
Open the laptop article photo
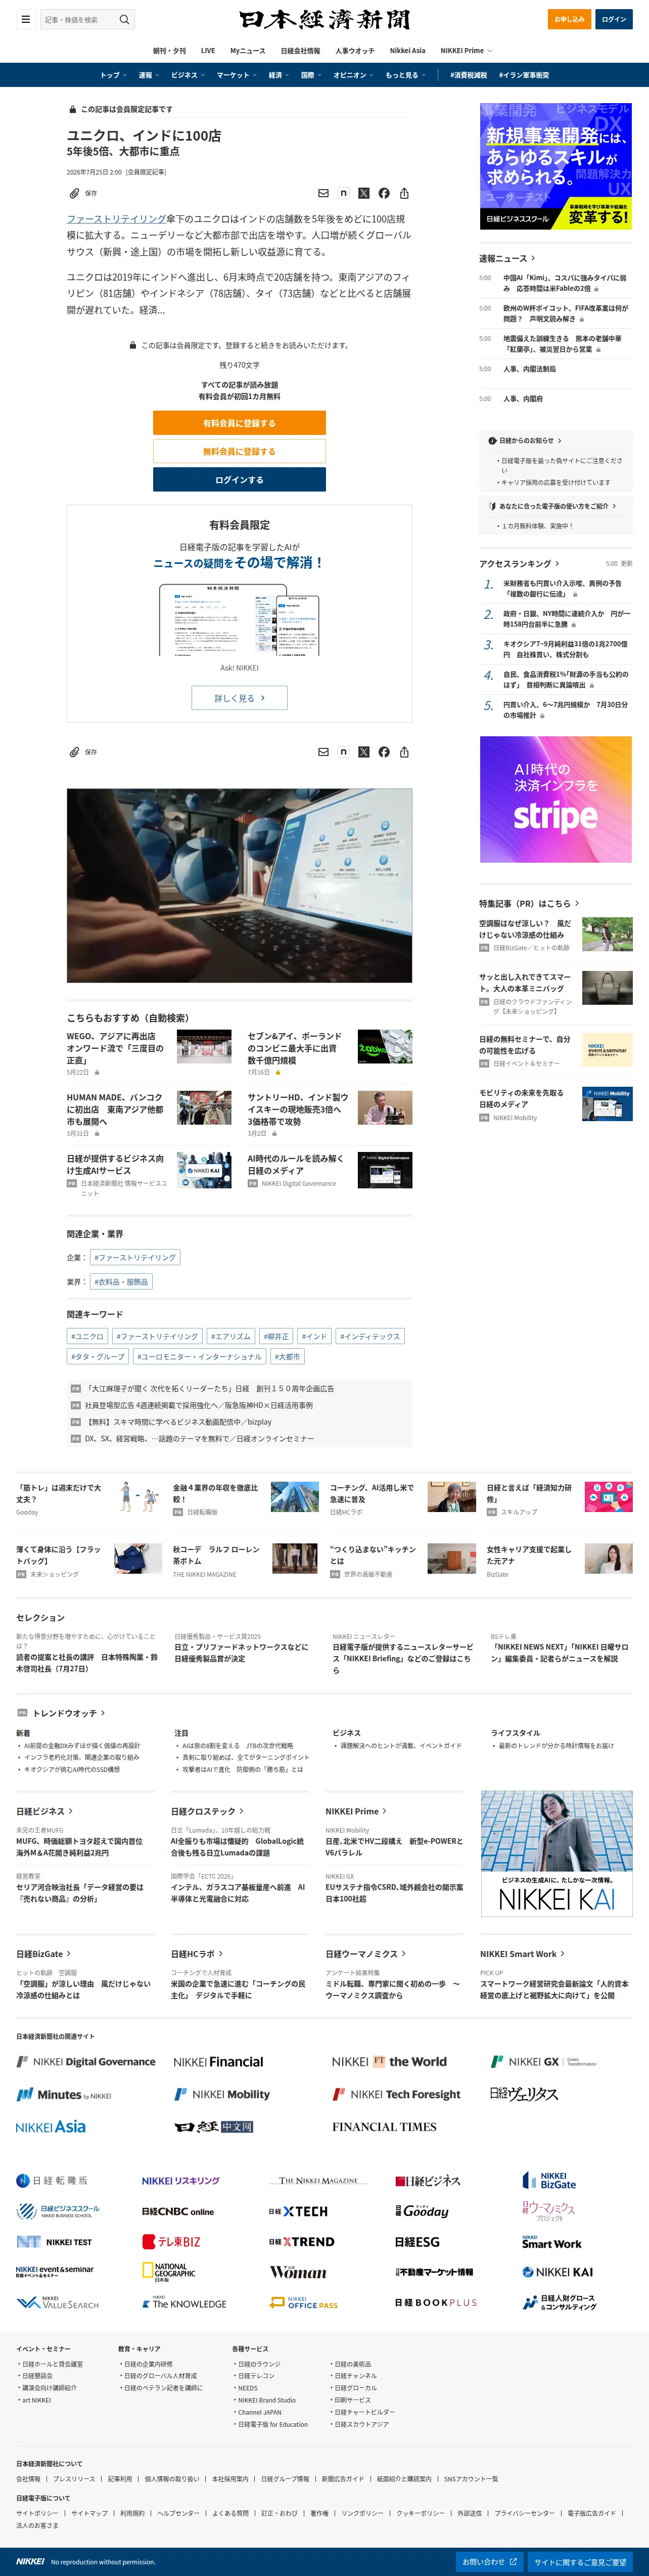[x=239, y=886]
